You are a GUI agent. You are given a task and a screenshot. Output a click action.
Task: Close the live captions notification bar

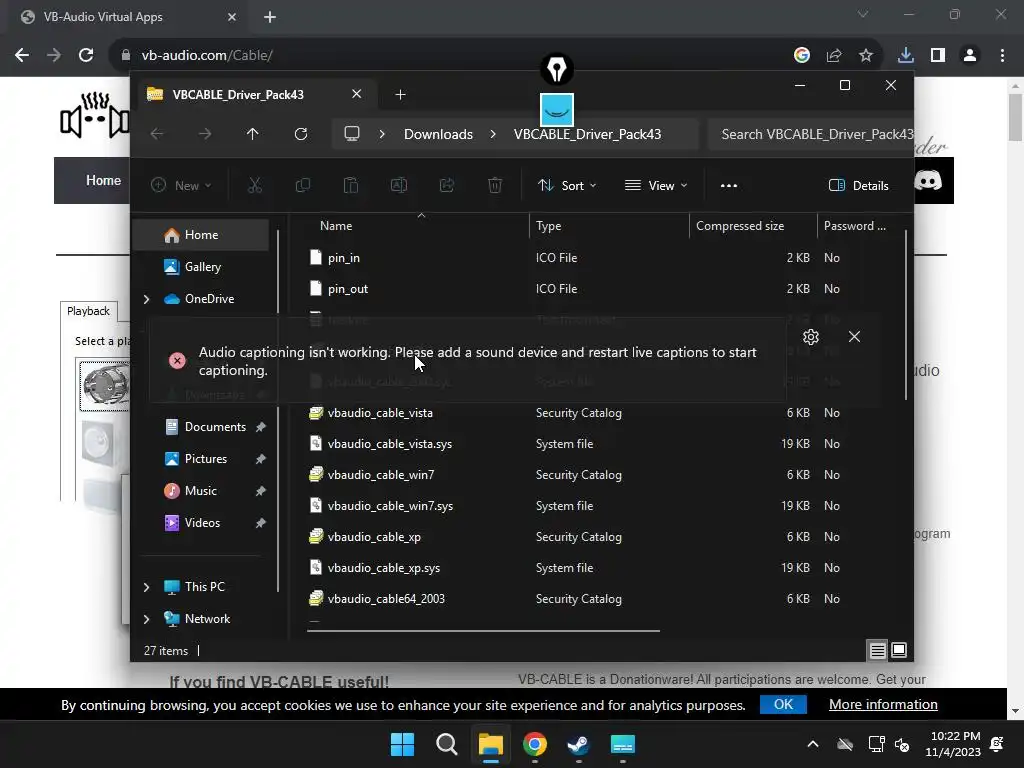click(x=854, y=337)
